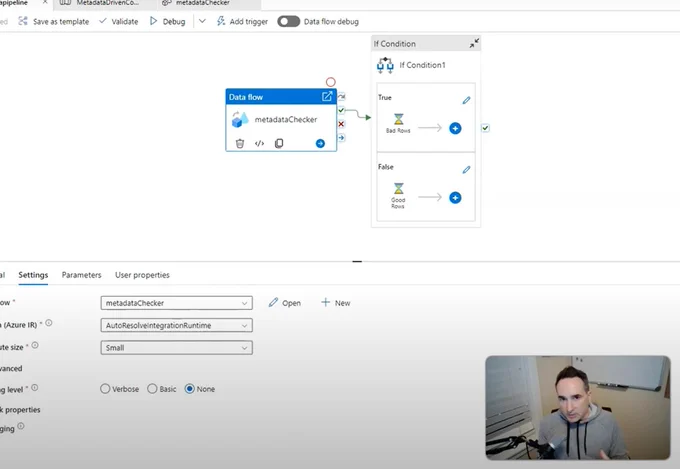
Task: Close the pipeline editor tab
Action: click(x=45, y=3)
